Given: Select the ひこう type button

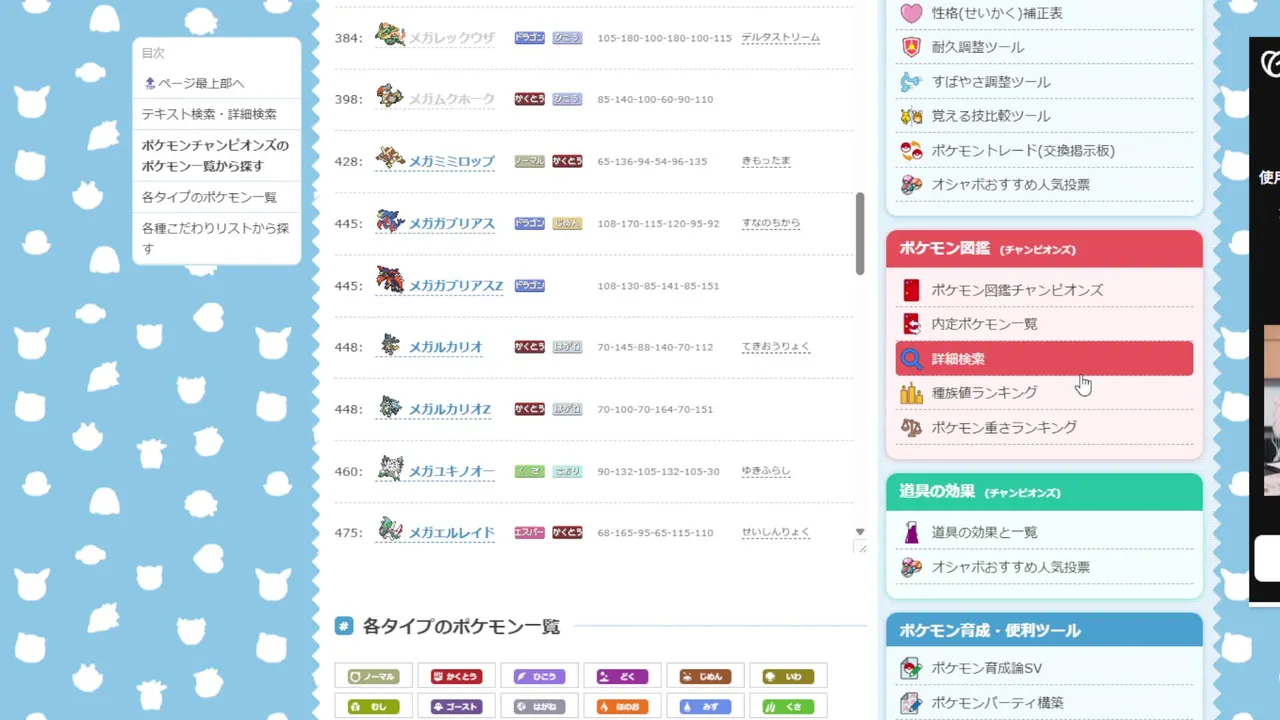Looking at the screenshot, I should click(539, 677).
